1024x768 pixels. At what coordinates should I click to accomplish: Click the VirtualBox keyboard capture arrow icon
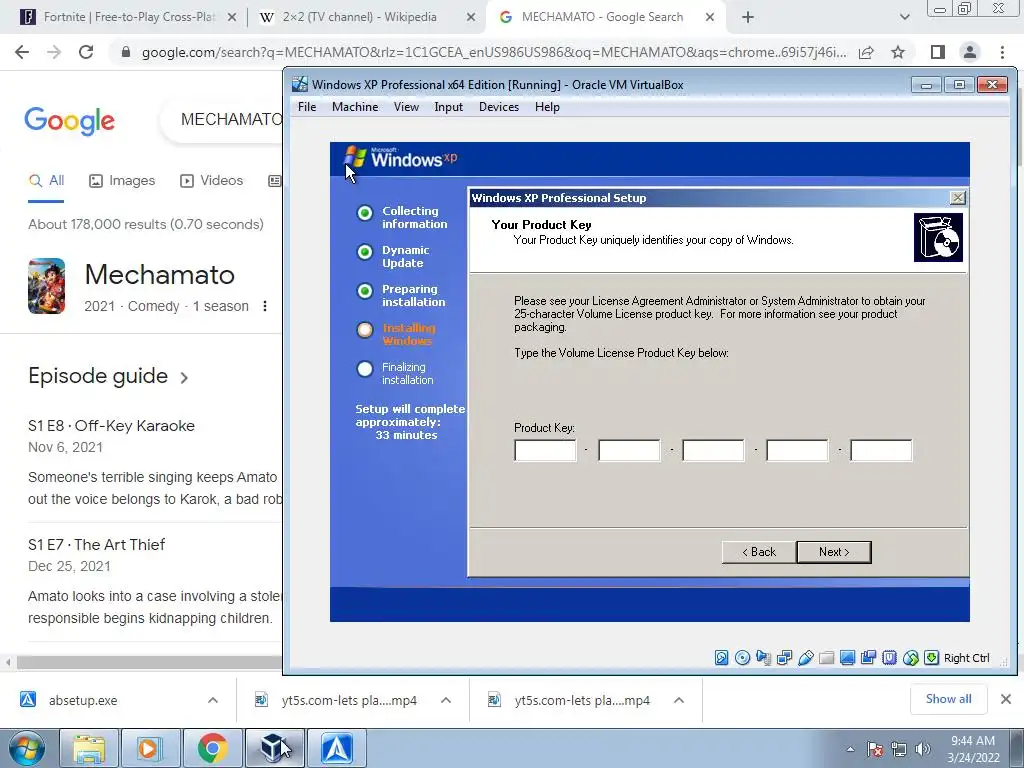click(931, 658)
